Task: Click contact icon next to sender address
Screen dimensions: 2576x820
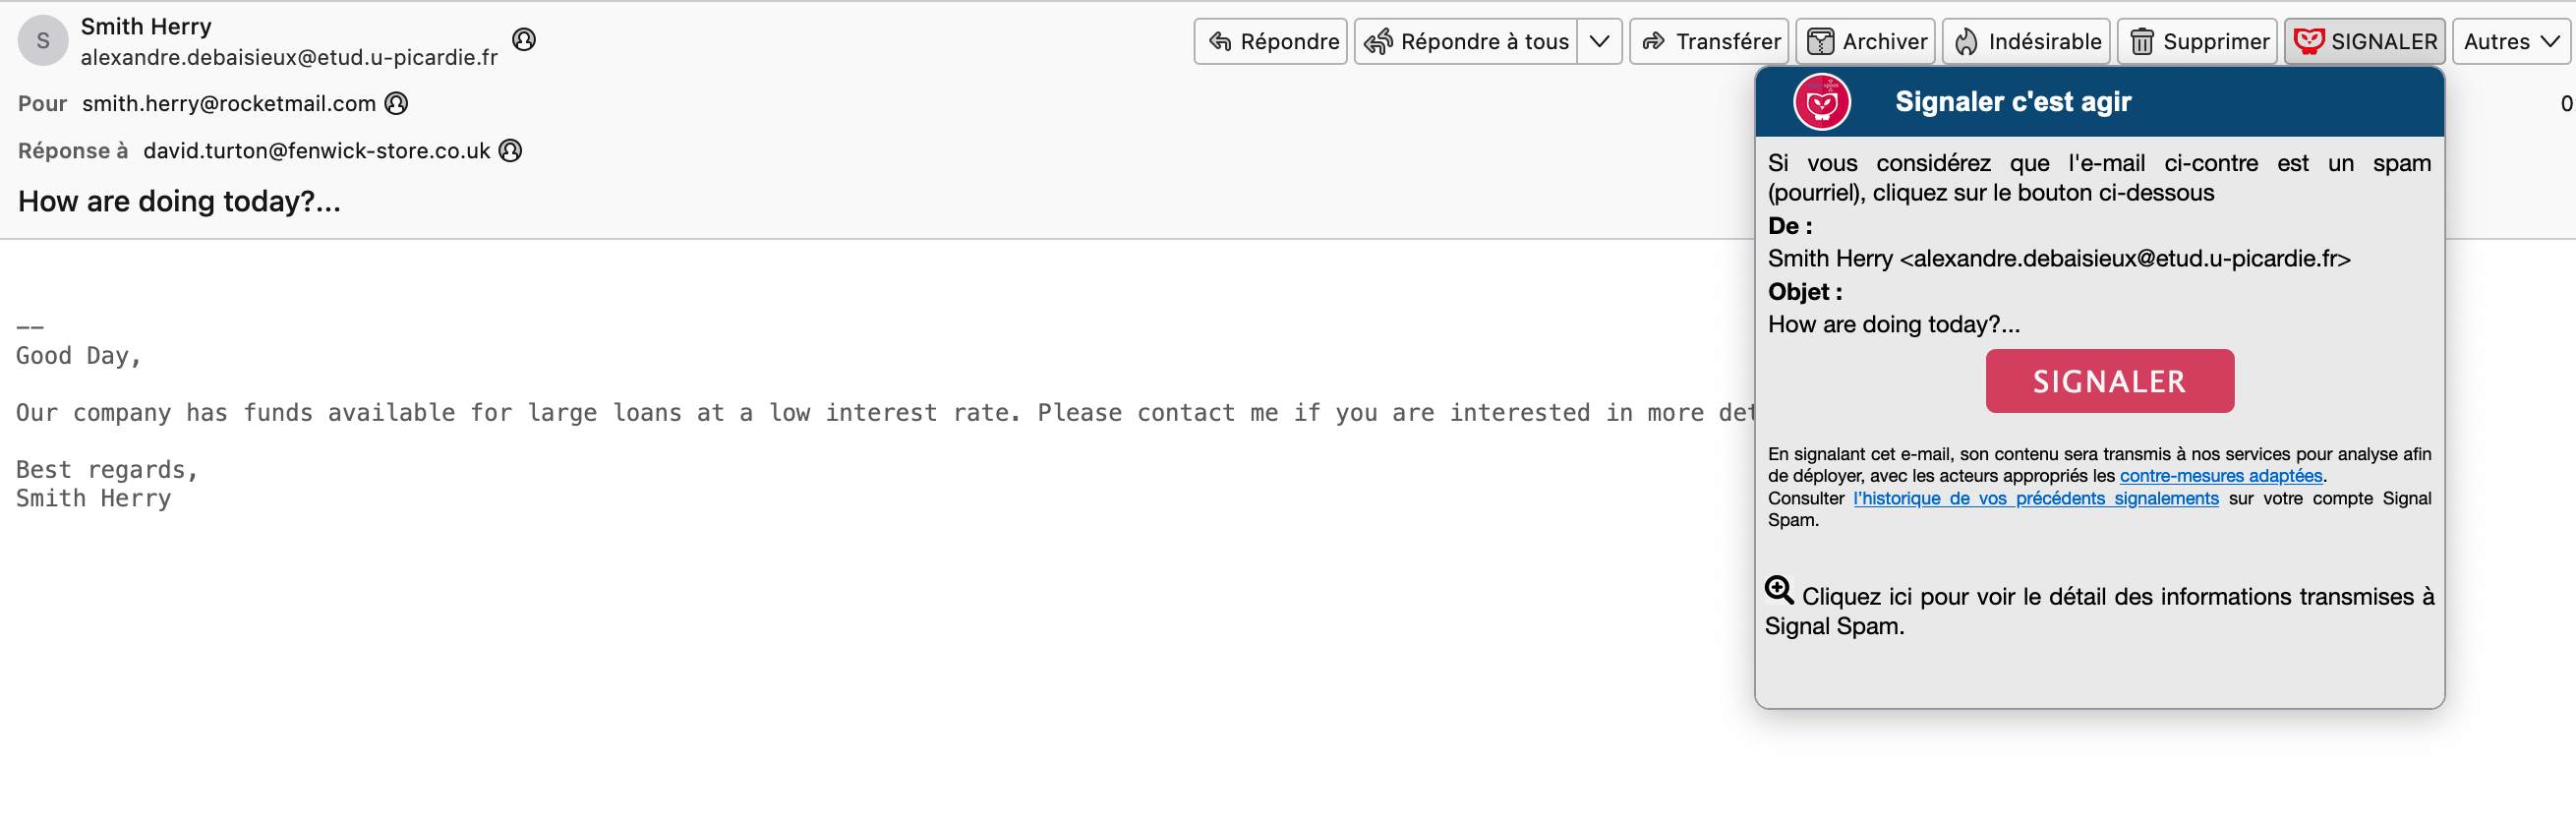Action: tap(524, 39)
